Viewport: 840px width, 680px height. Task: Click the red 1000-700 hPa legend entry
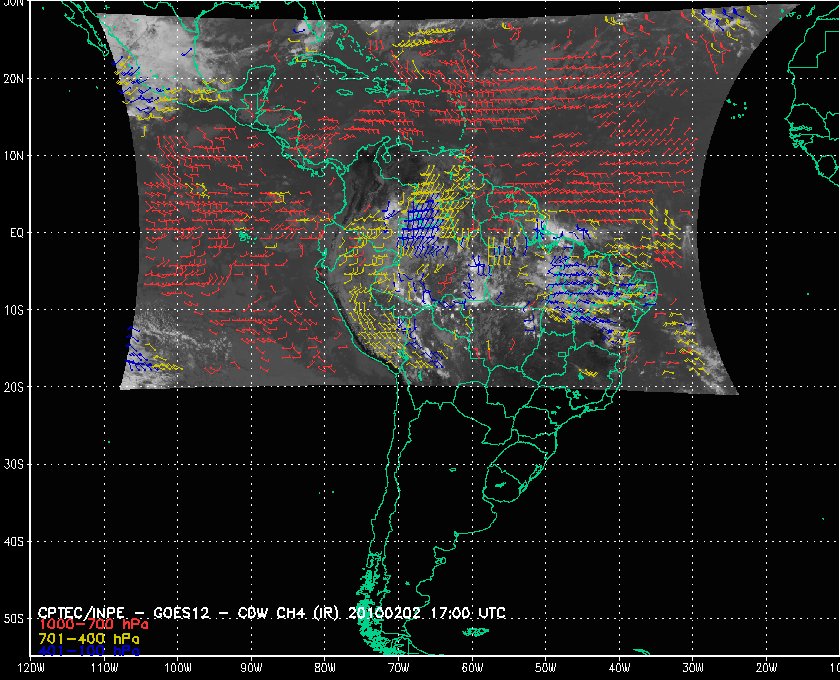pos(93,625)
